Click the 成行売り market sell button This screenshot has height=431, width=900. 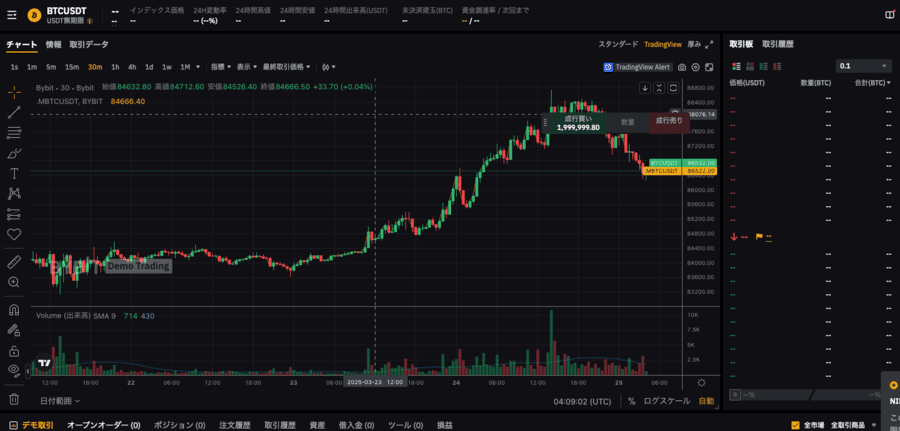pyautogui.click(x=669, y=121)
